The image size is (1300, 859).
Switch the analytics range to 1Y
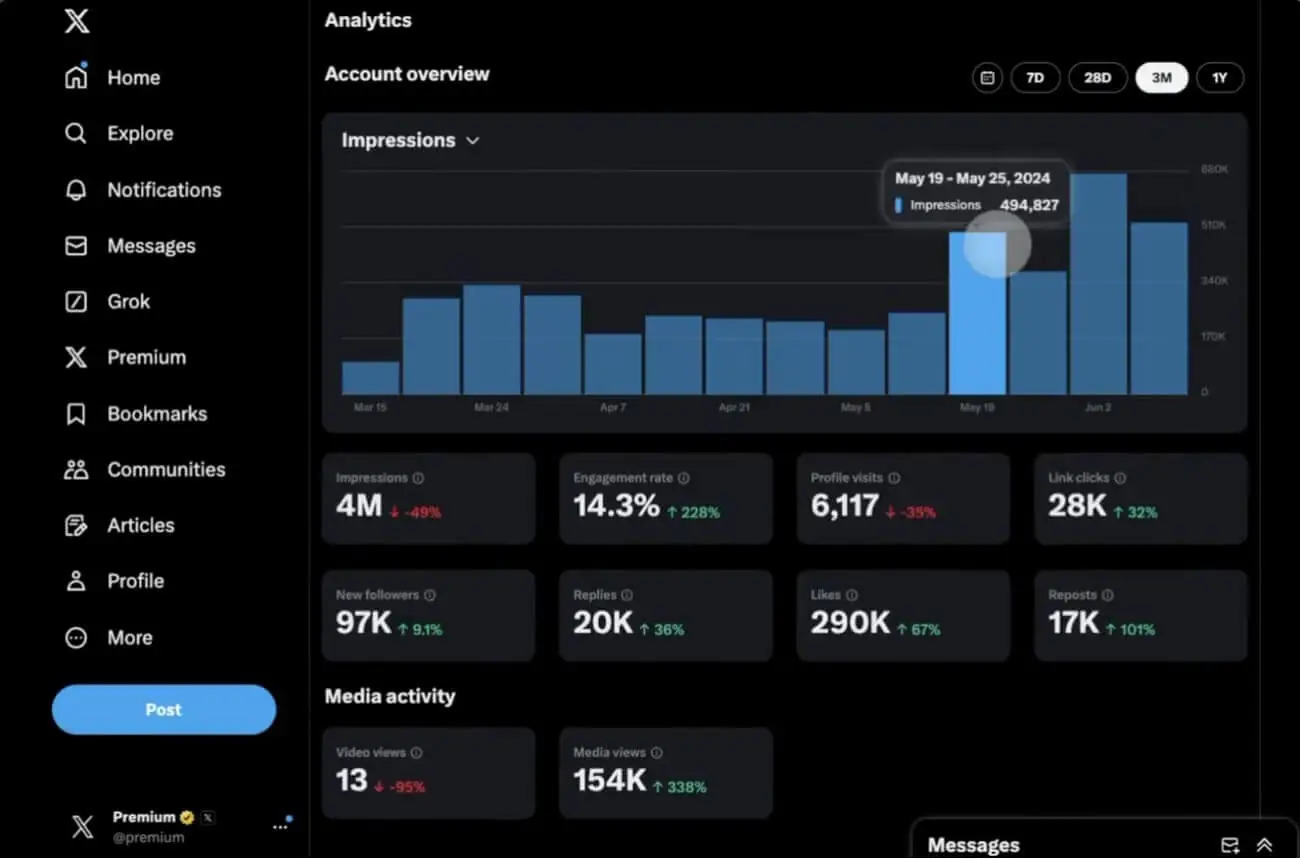[1220, 77]
